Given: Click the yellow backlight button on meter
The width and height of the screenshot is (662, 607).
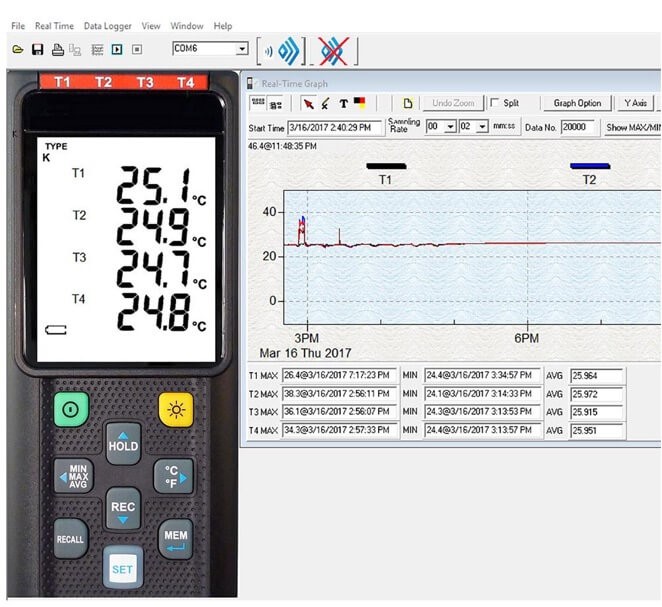Looking at the screenshot, I should click(176, 409).
